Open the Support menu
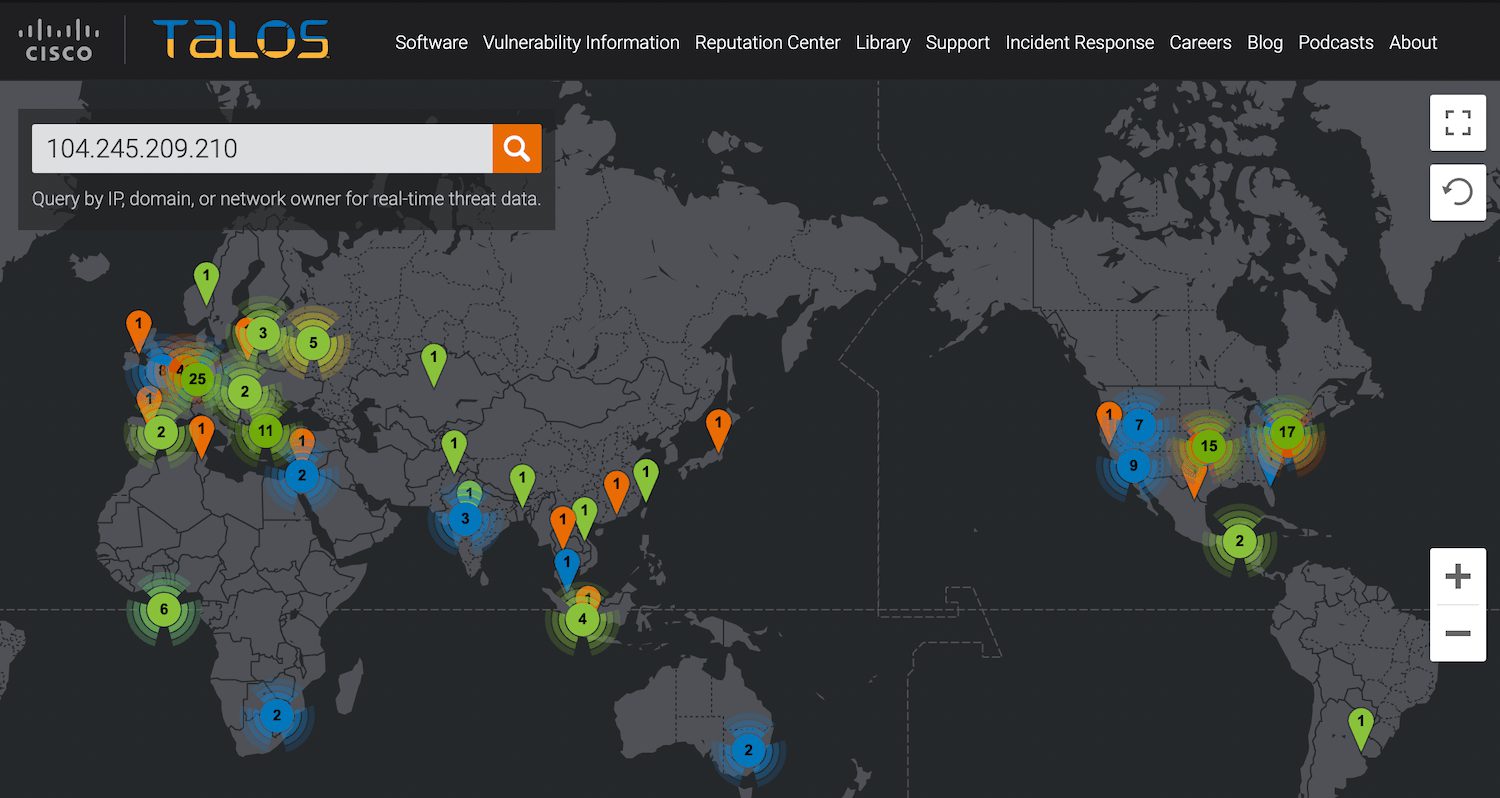Viewport: 1500px width, 798px height. click(957, 42)
